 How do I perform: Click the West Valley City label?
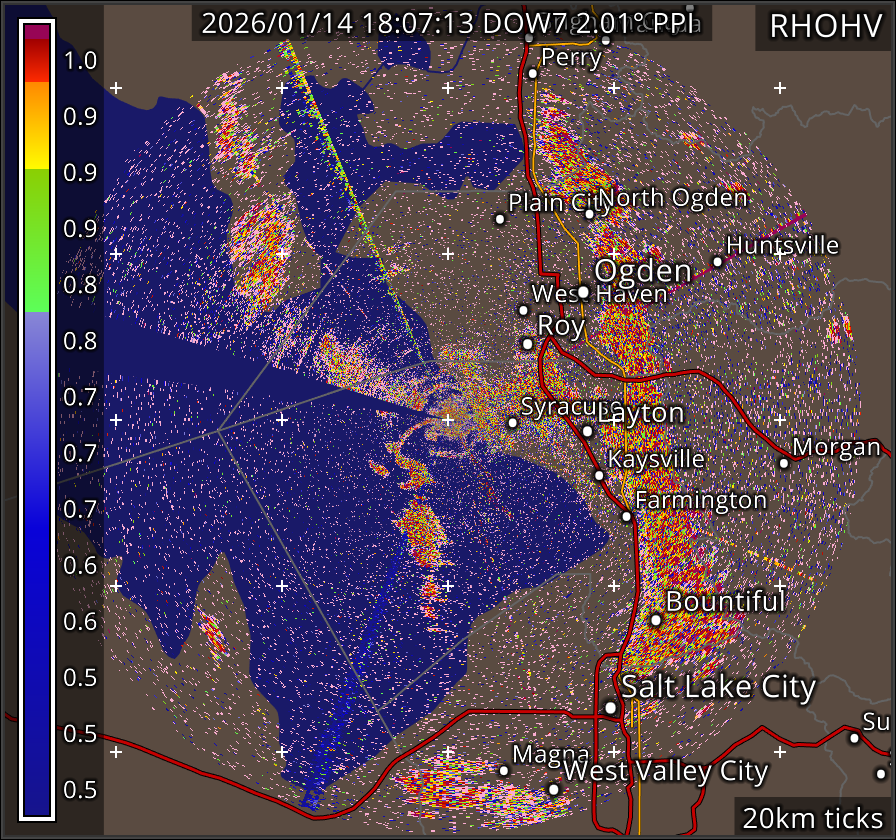(x=666, y=771)
